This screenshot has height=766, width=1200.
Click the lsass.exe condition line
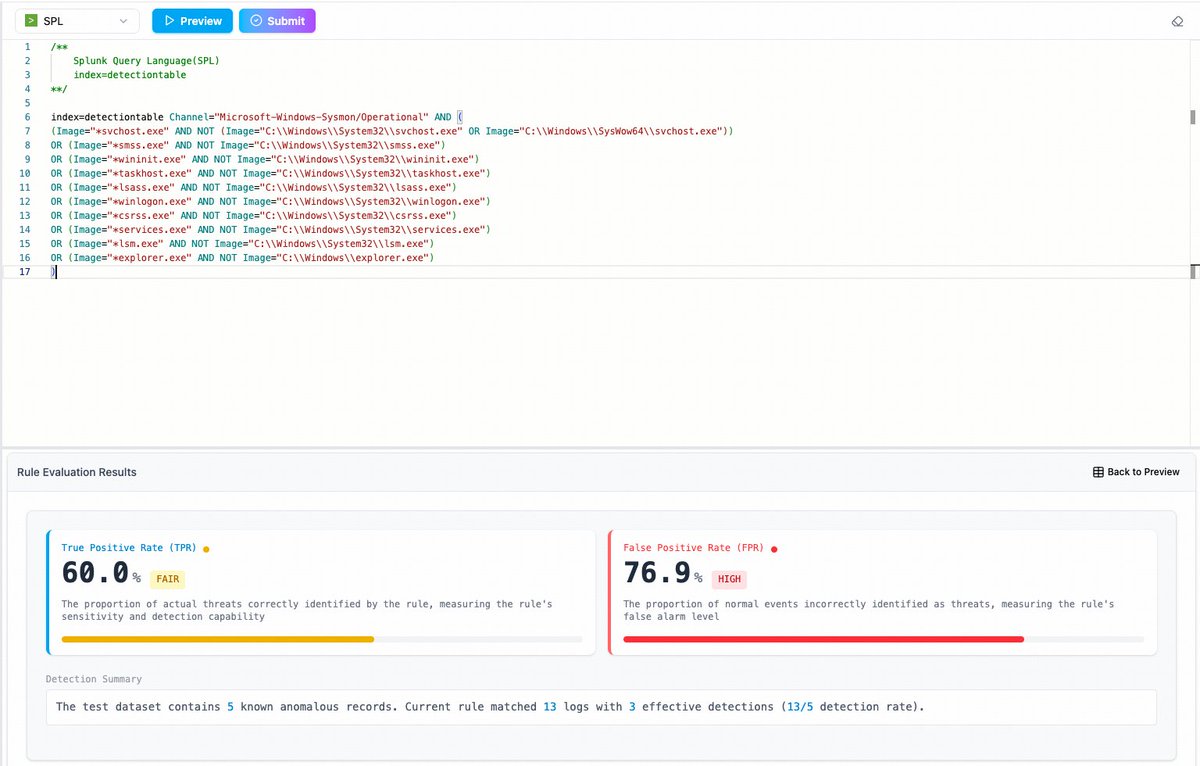[x=254, y=187]
